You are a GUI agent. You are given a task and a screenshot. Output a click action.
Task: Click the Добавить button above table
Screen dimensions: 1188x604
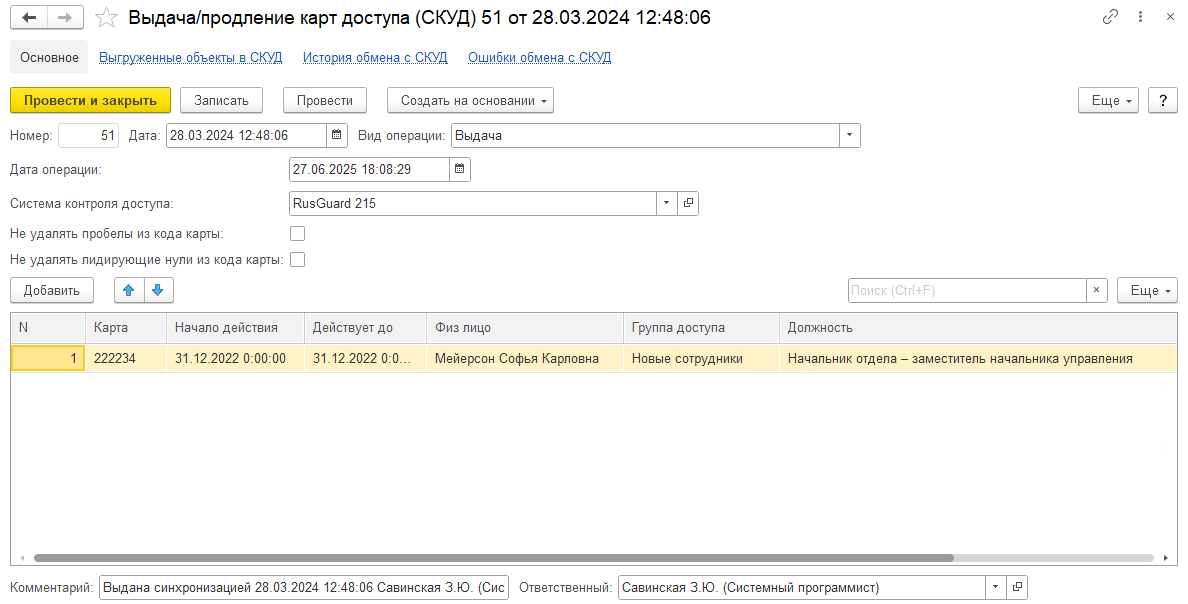click(52, 290)
